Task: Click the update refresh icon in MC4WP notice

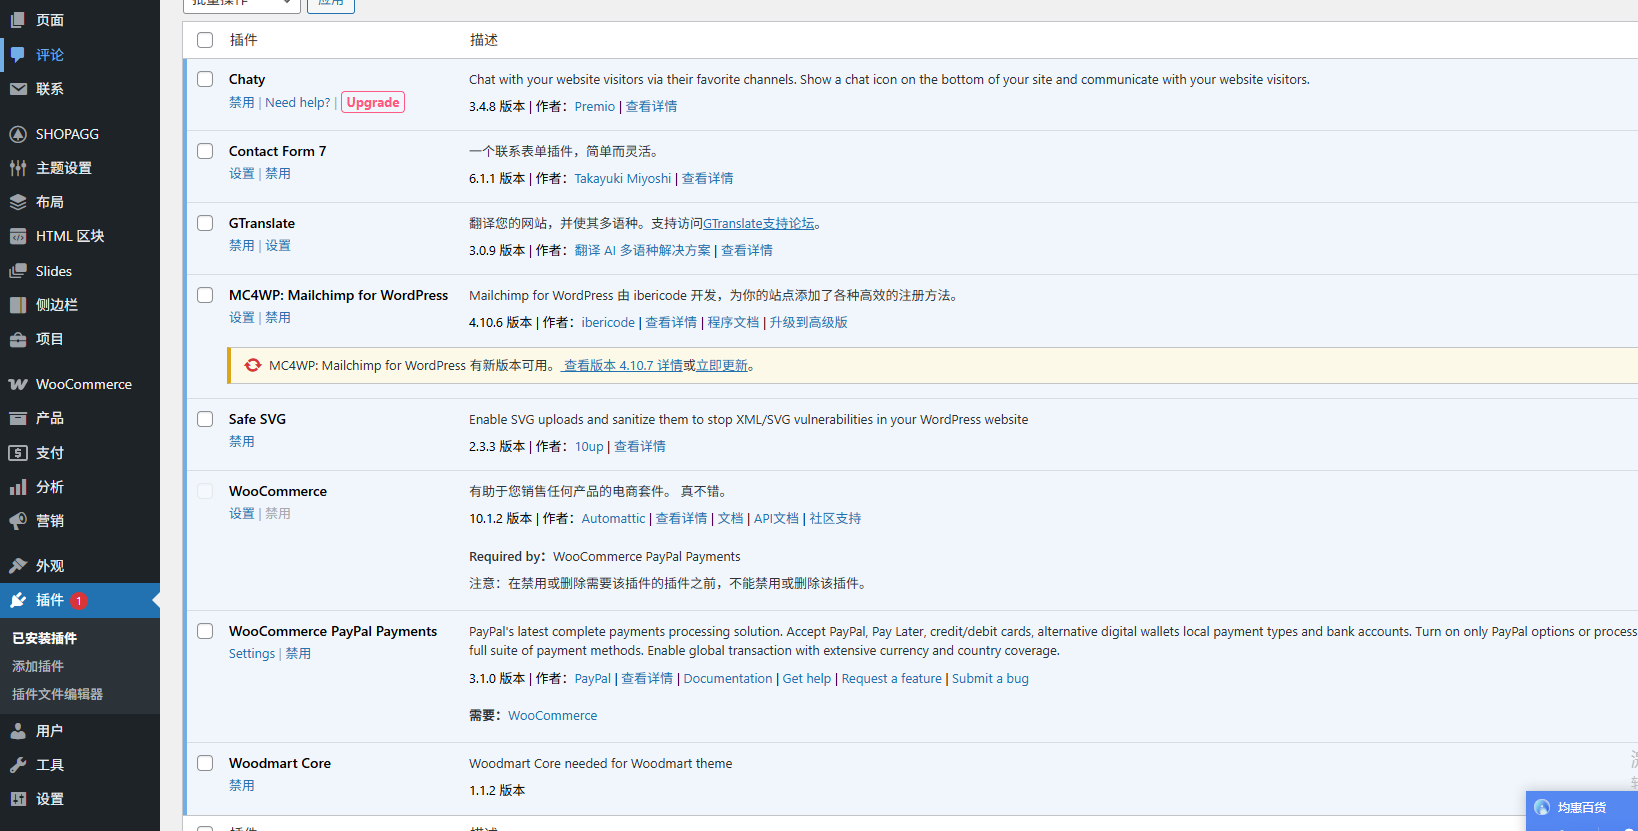Action: (x=253, y=365)
